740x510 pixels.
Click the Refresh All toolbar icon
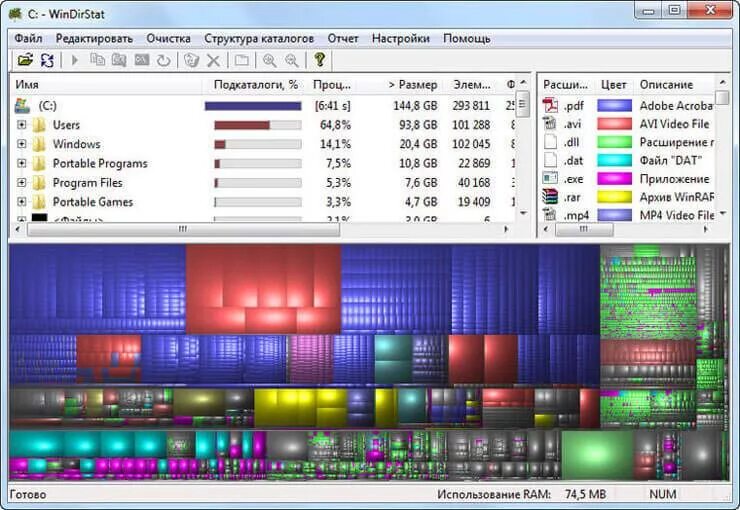coord(47,60)
